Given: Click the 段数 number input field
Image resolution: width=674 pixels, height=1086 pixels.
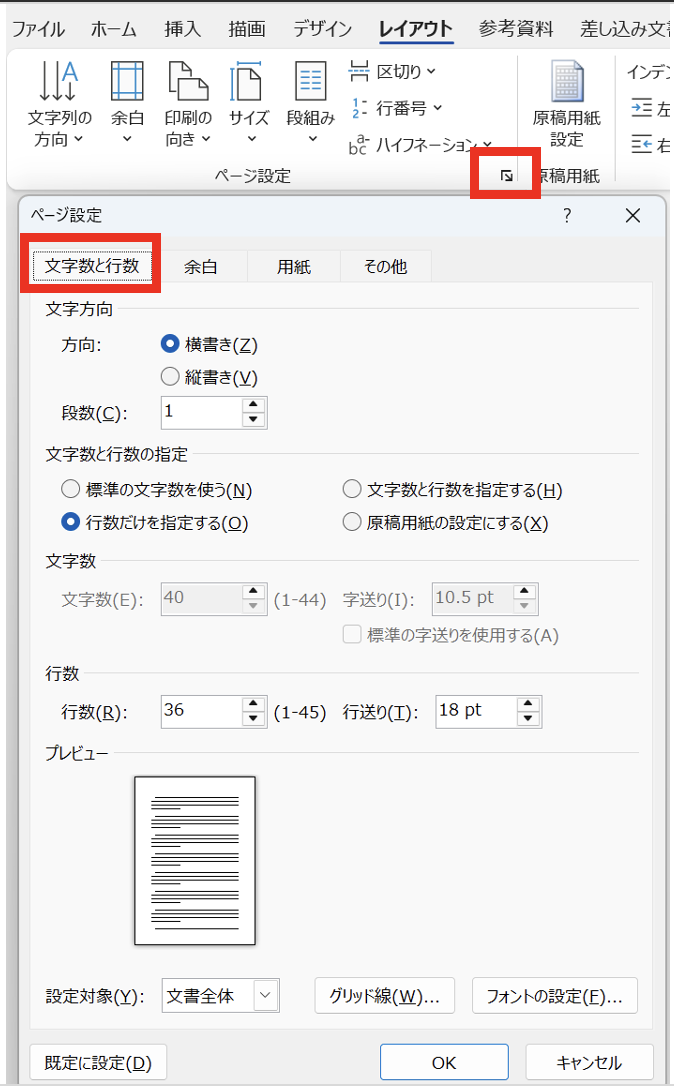Looking at the screenshot, I should click(201, 412).
